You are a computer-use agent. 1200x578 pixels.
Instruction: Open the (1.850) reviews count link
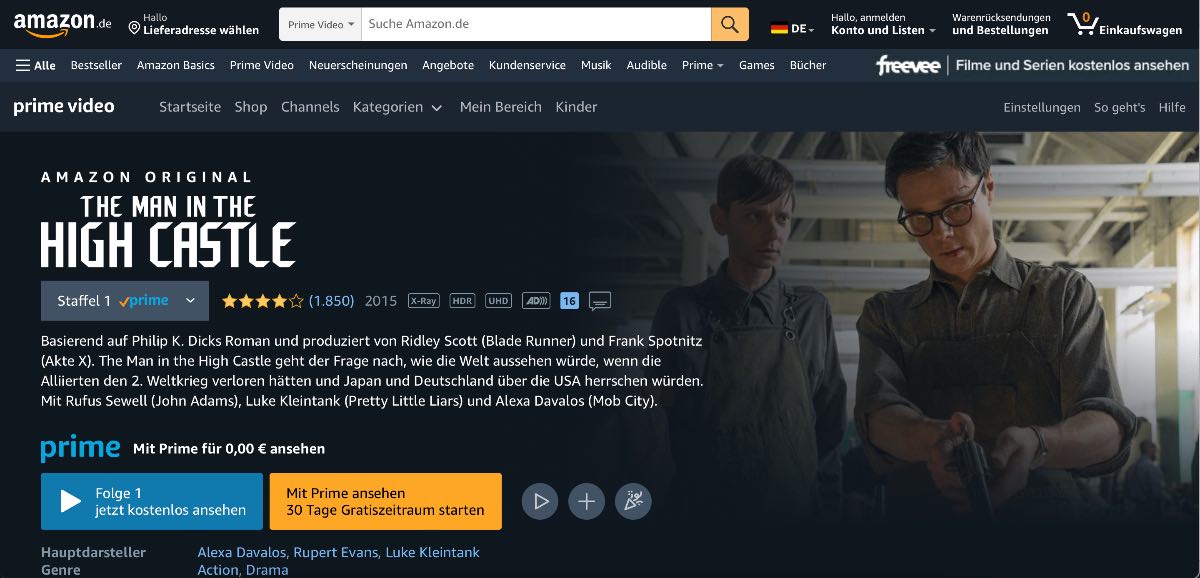[331, 301]
